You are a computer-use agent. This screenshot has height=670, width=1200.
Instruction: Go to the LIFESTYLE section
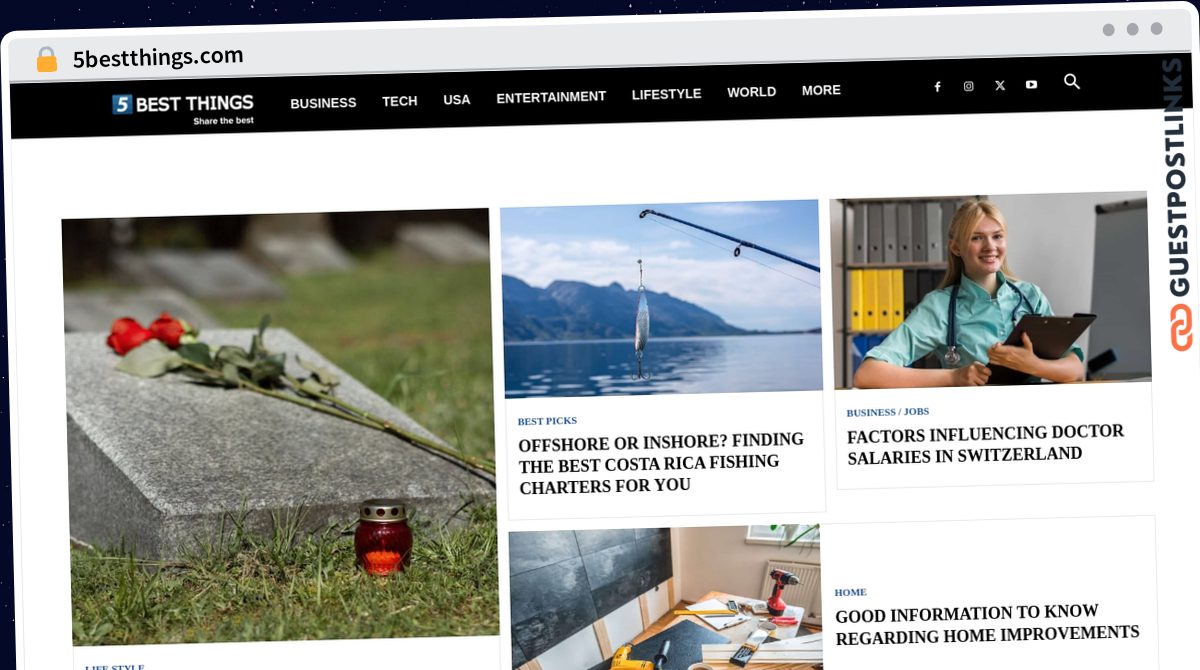[x=667, y=94]
